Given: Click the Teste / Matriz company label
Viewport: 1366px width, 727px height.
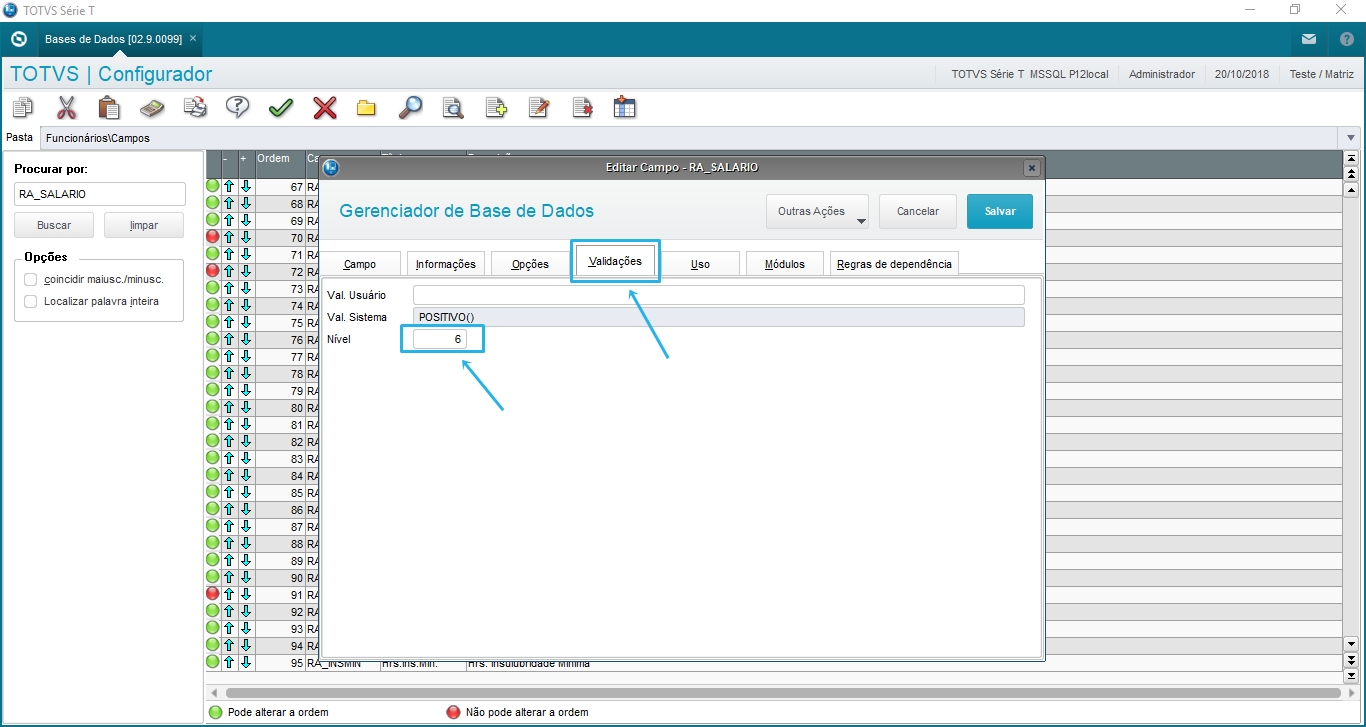Looking at the screenshot, I should click(1321, 74).
